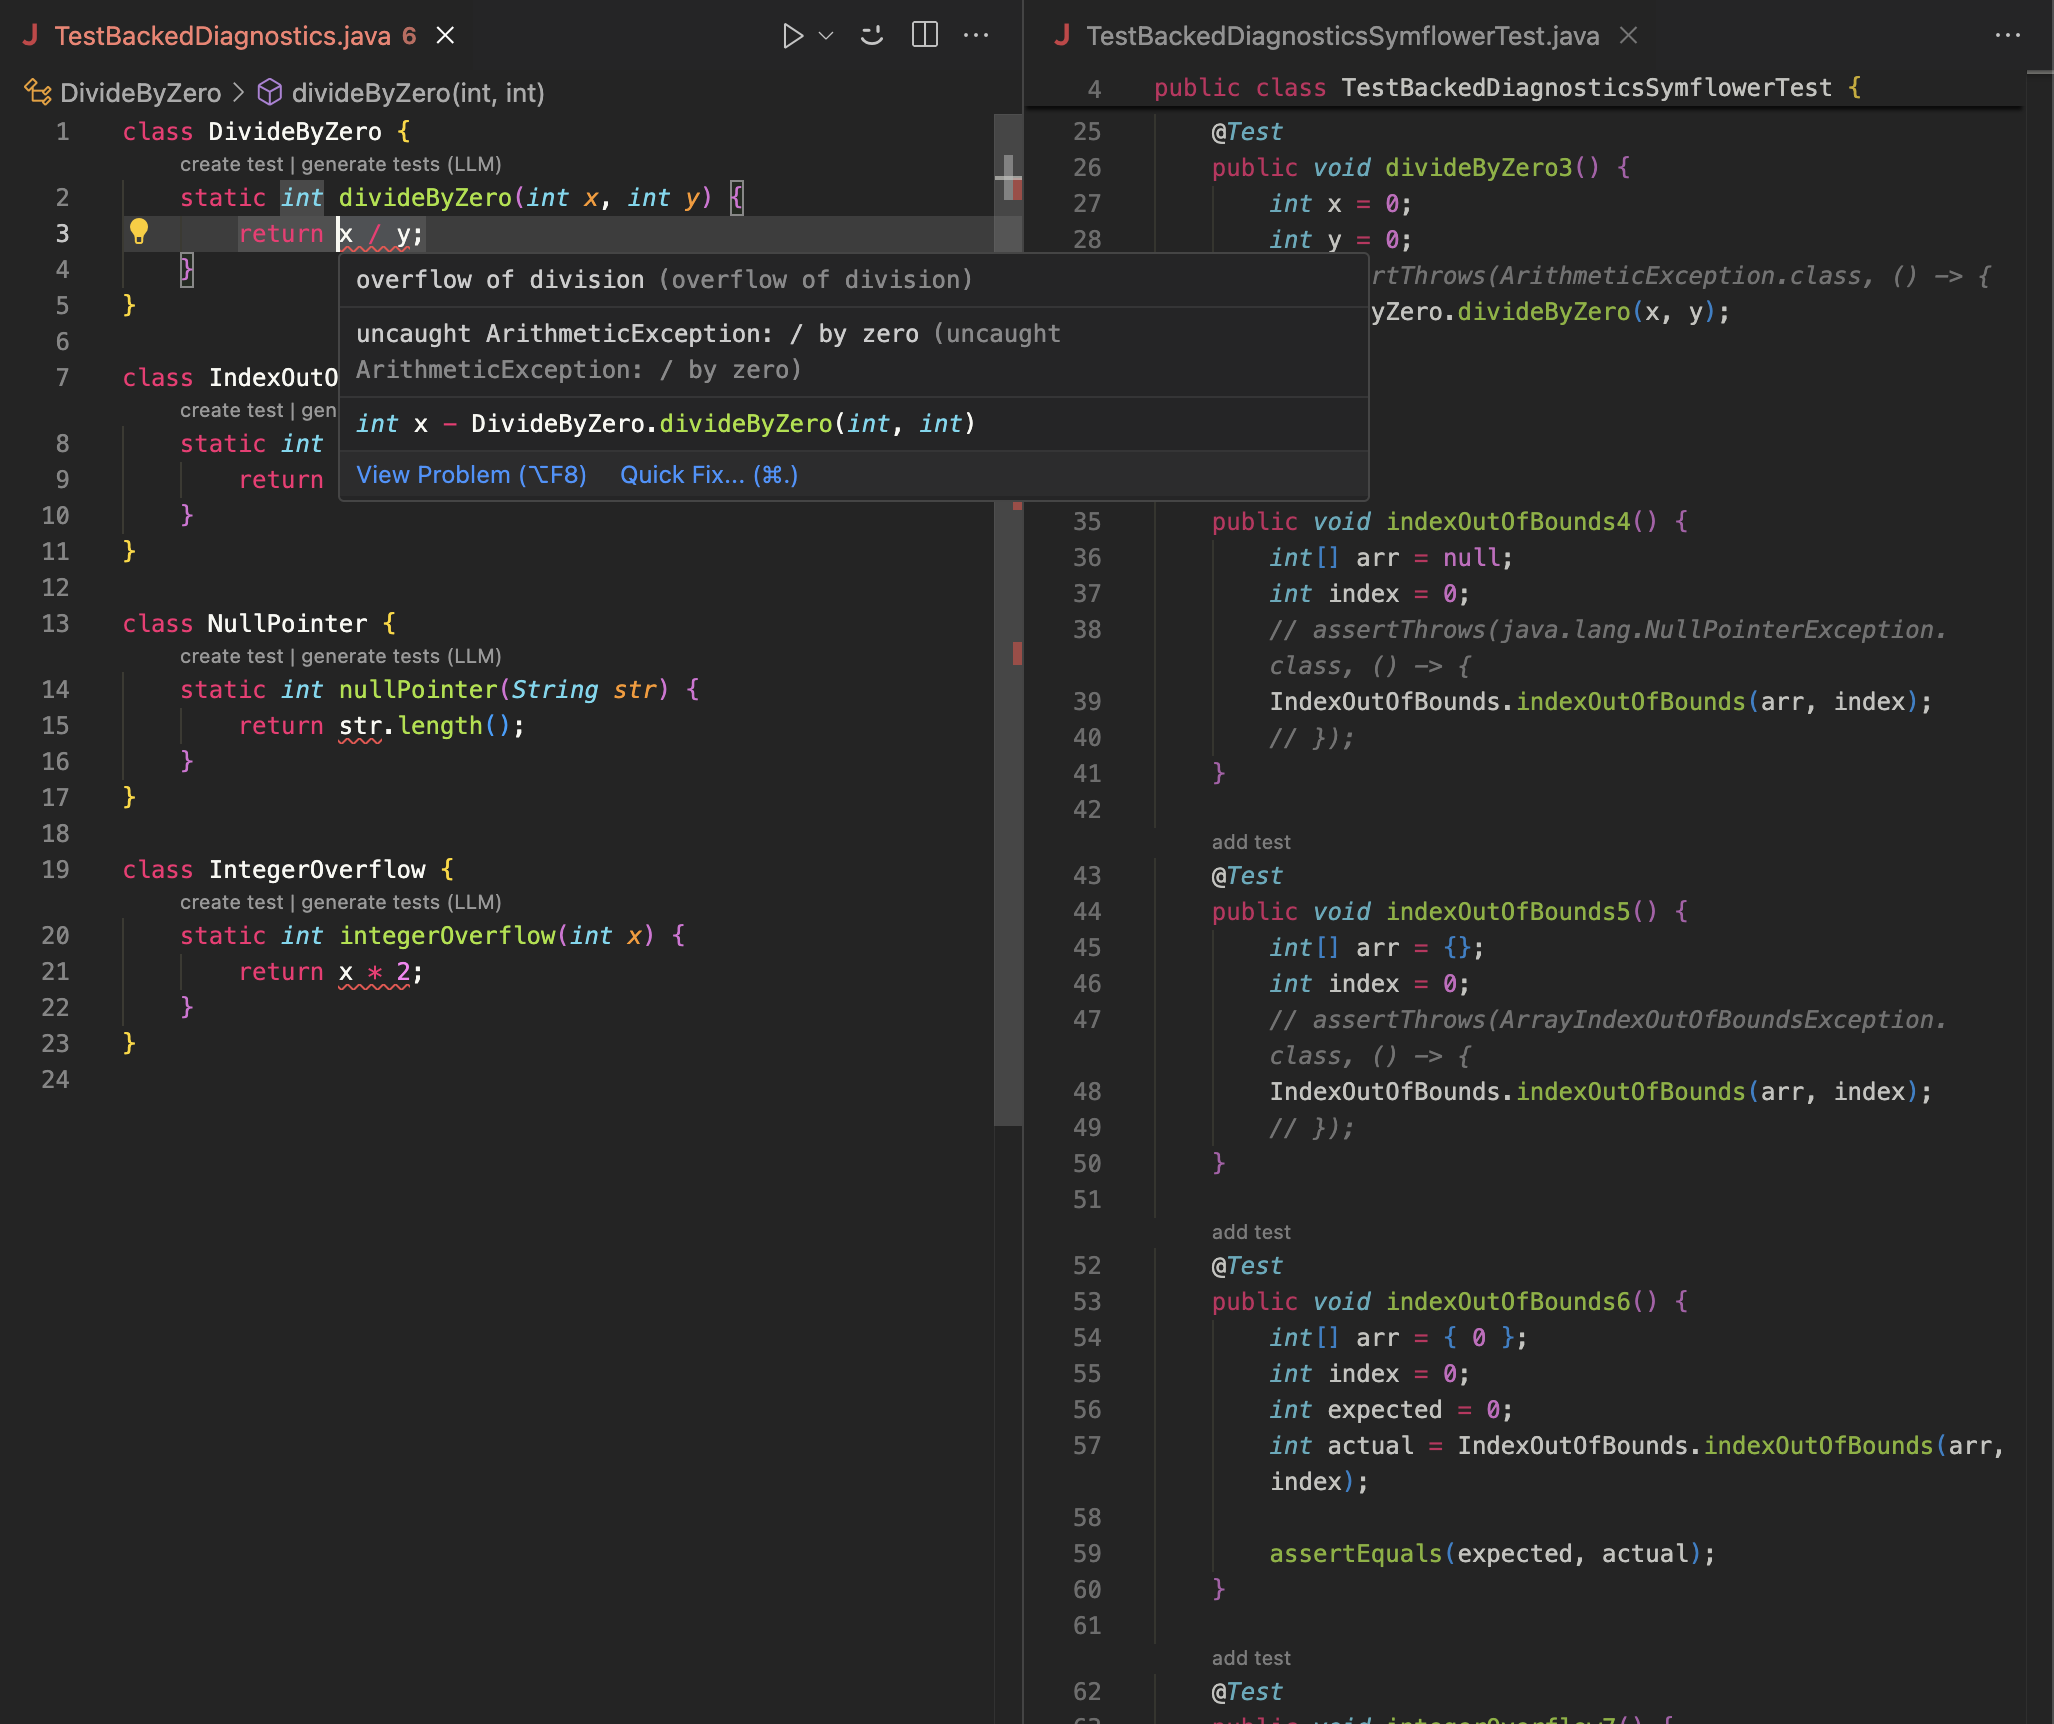Click the class icon beside DivideByZero in the breadcrumb

pyautogui.click(x=38, y=92)
